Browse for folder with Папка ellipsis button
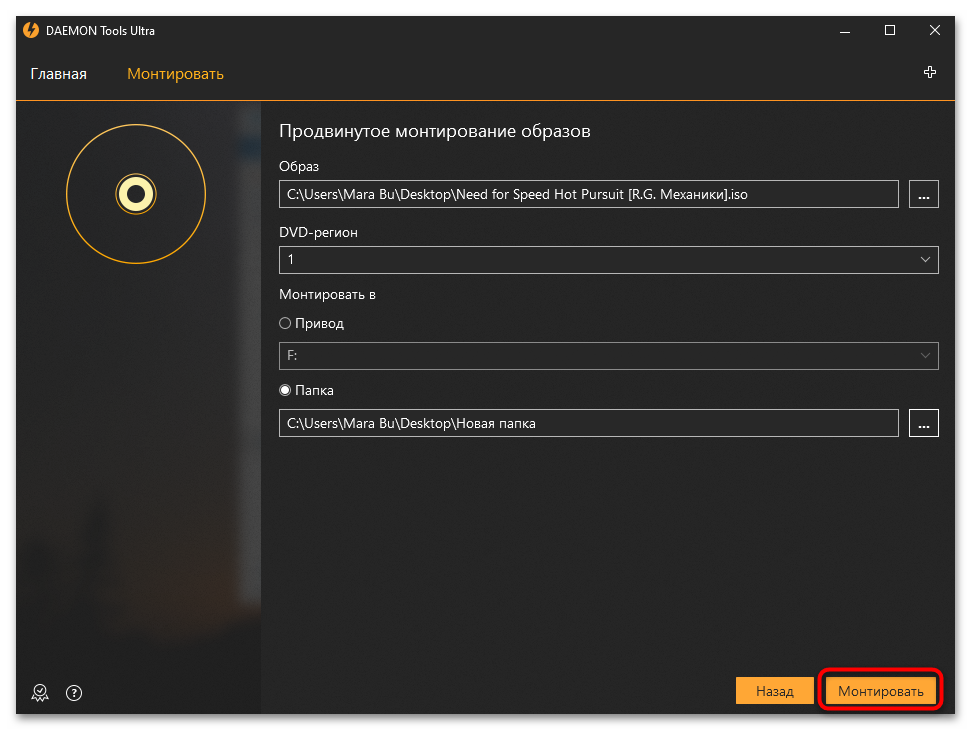Image resolution: width=971 pixels, height=730 pixels. [923, 423]
